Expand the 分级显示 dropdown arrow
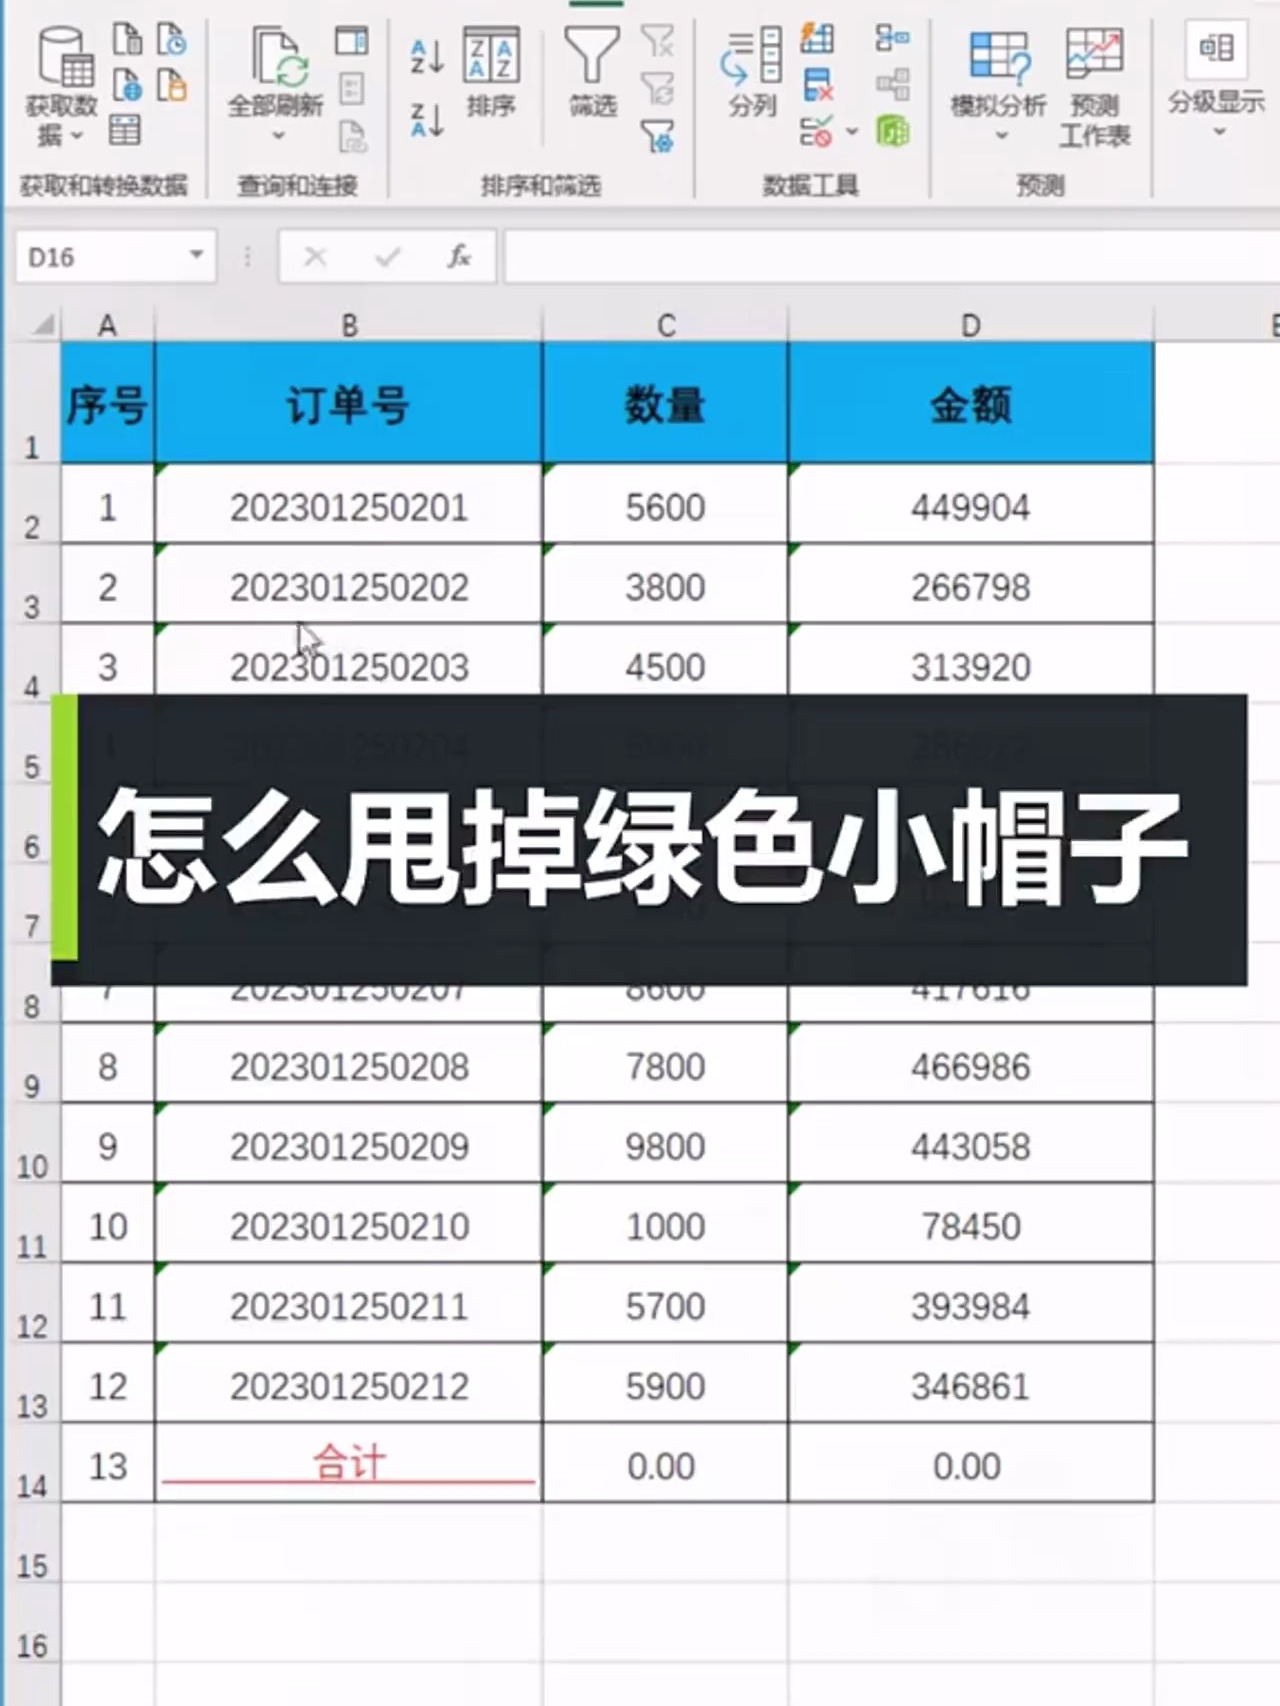 (x=1218, y=132)
